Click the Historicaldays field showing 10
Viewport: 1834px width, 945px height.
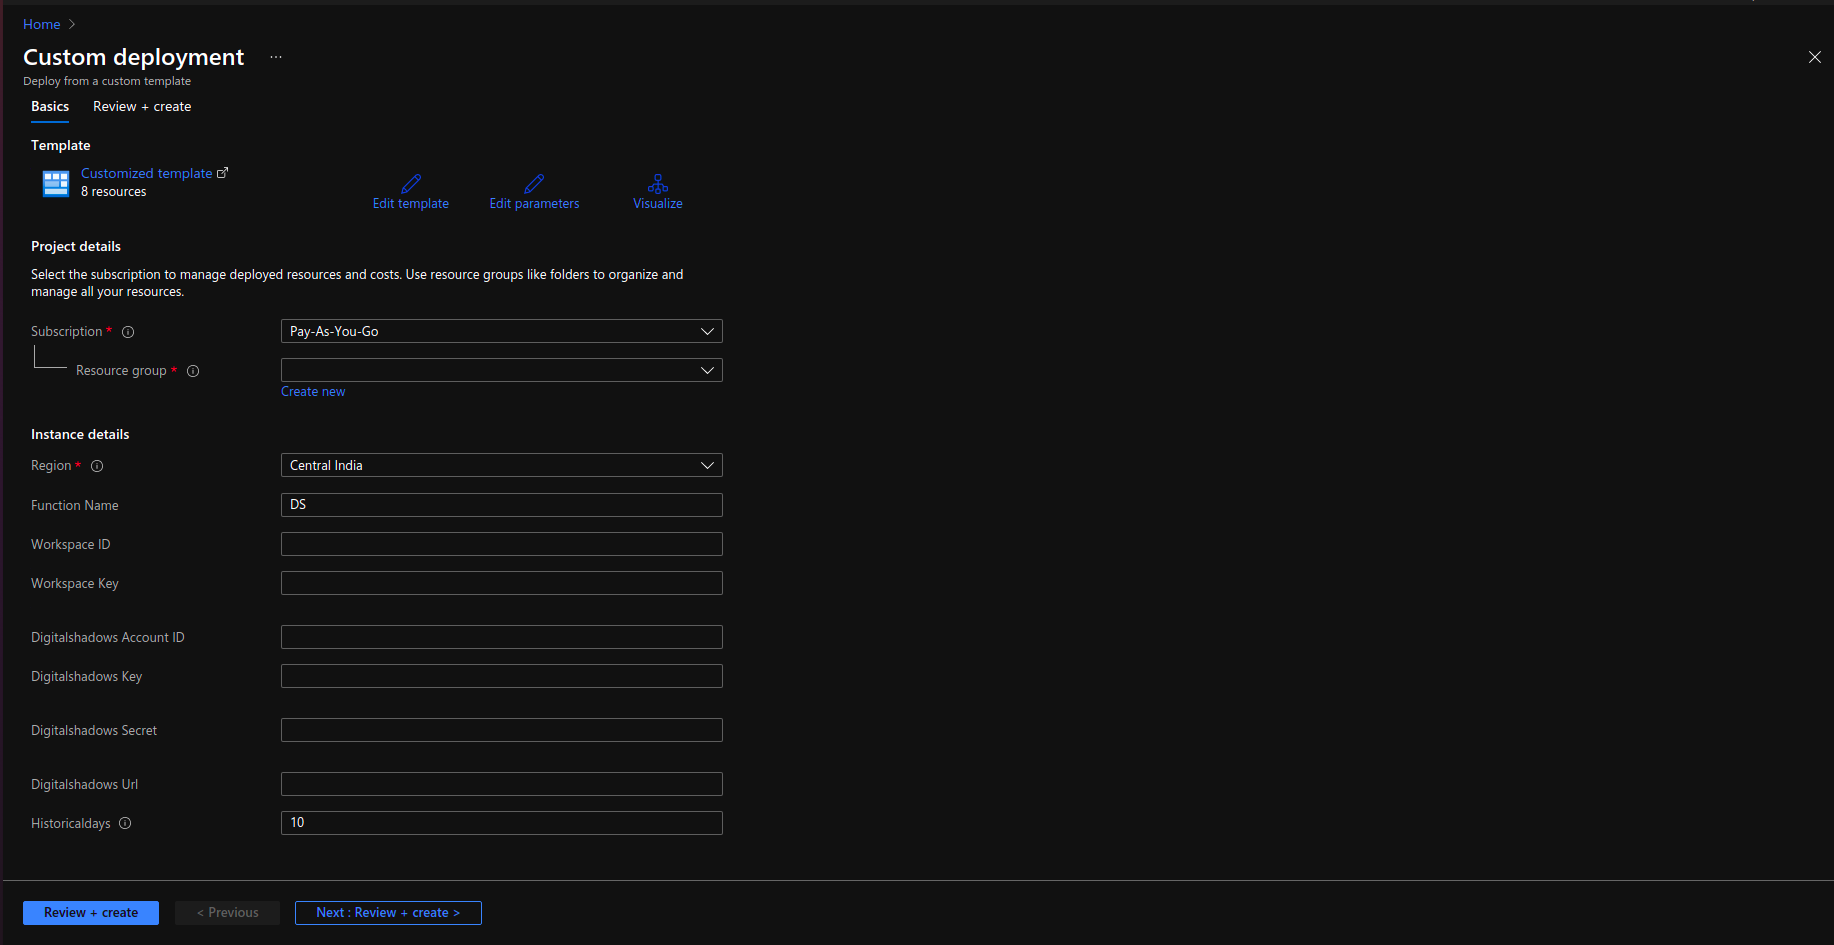coord(502,823)
